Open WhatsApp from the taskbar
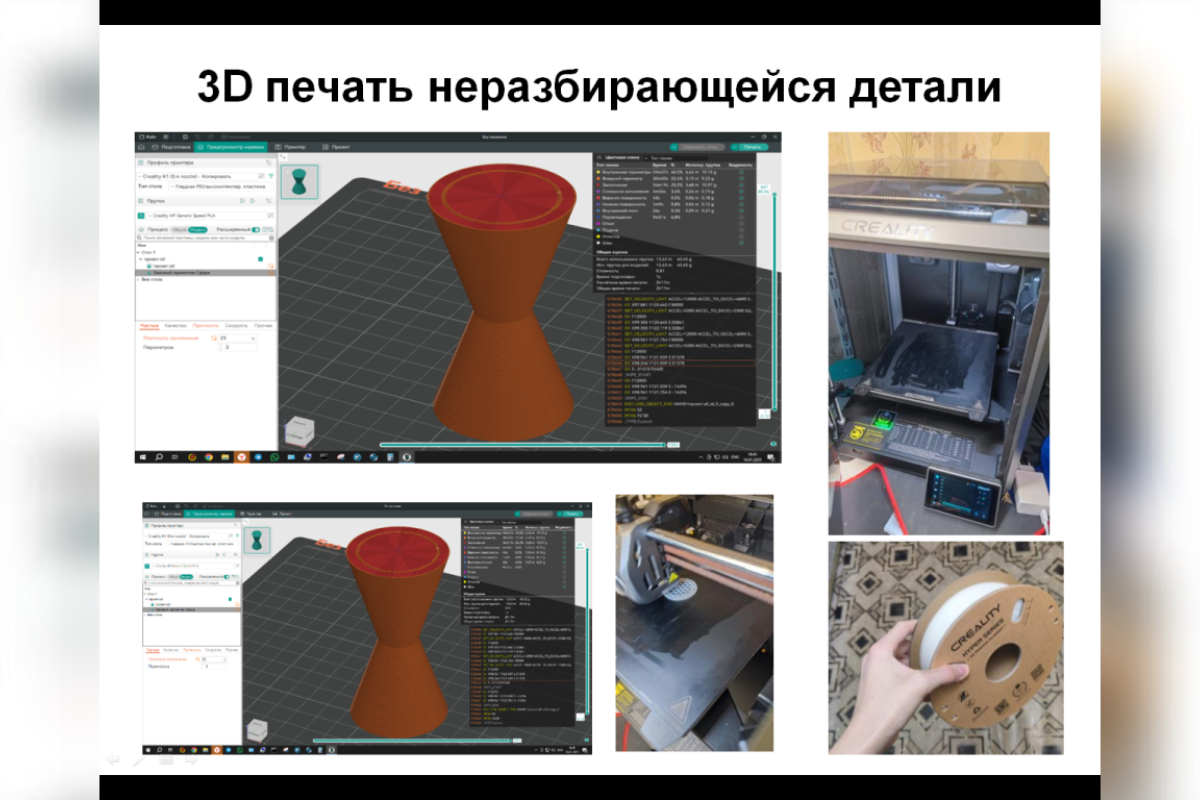Screen dimensions: 1200x800 tap(275, 457)
